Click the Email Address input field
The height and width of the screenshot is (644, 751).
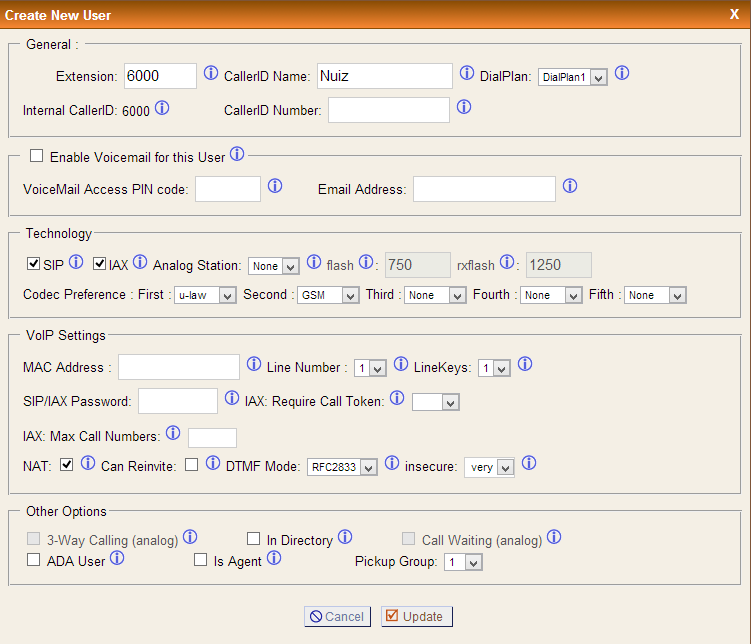[484, 189]
